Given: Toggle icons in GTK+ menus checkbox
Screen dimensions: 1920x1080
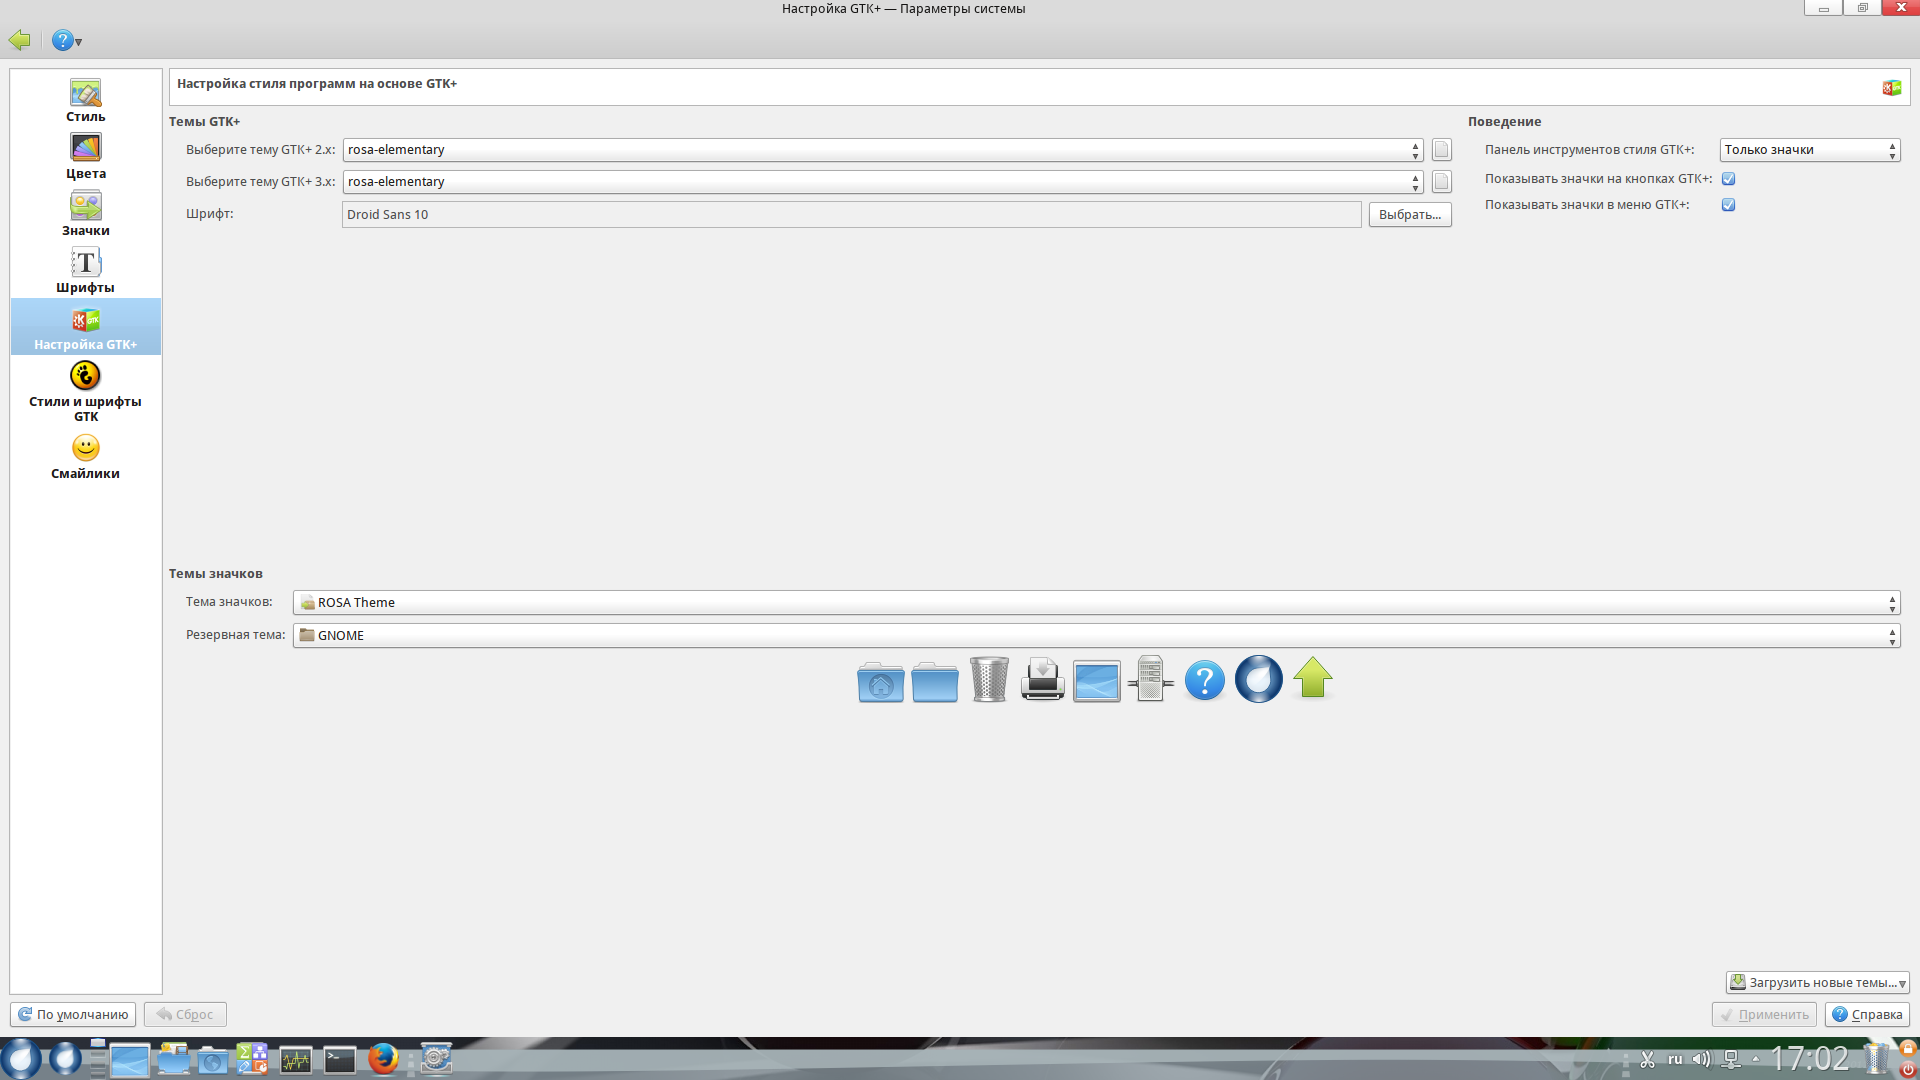Looking at the screenshot, I should coord(1728,205).
